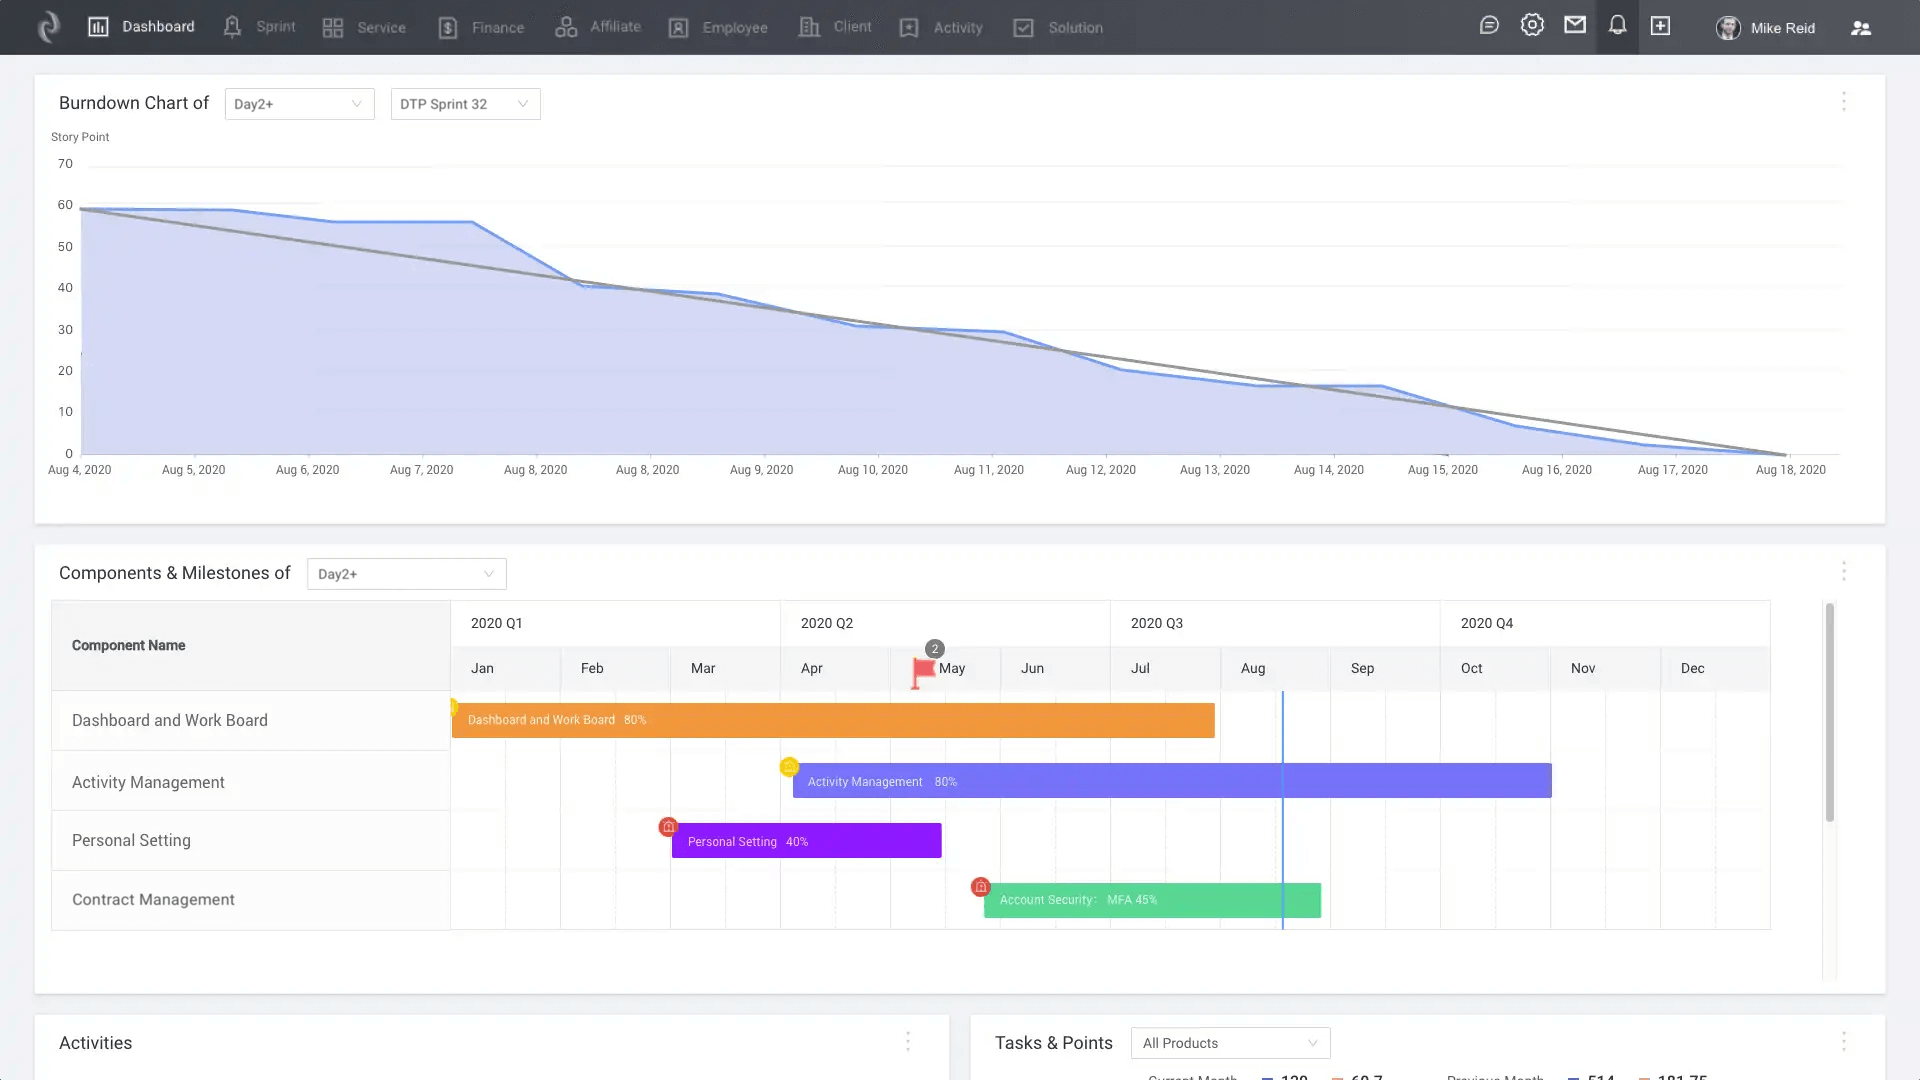Click the app logo icon
This screenshot has width=1920, height=1080.
(48, 27)
